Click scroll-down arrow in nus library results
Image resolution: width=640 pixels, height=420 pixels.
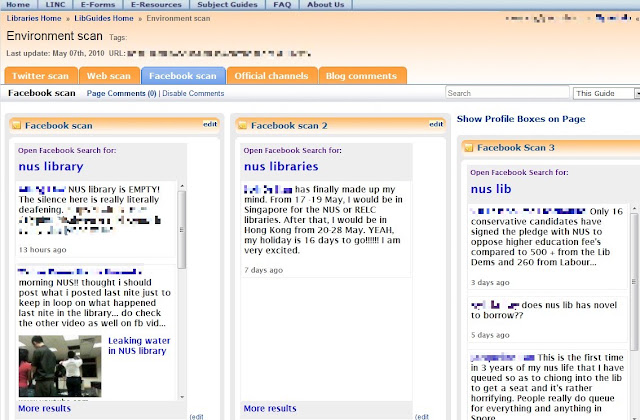coord(182,397)
